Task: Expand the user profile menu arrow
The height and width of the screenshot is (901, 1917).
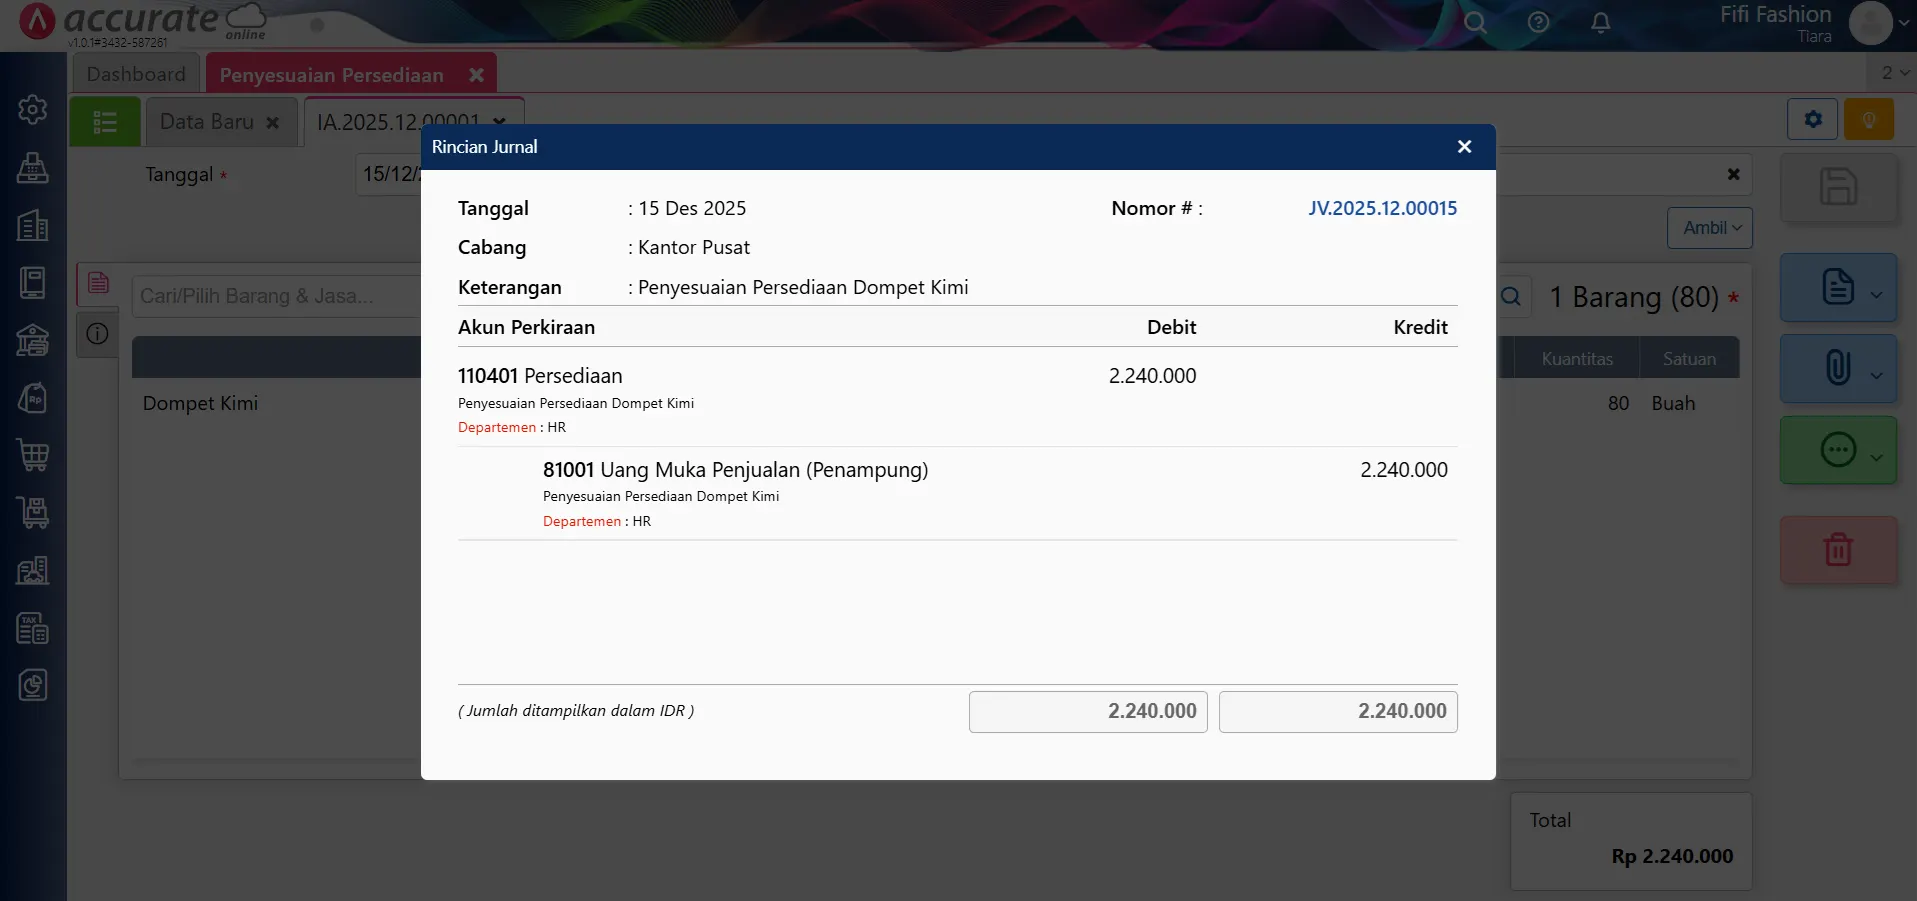Action: 1903,23
